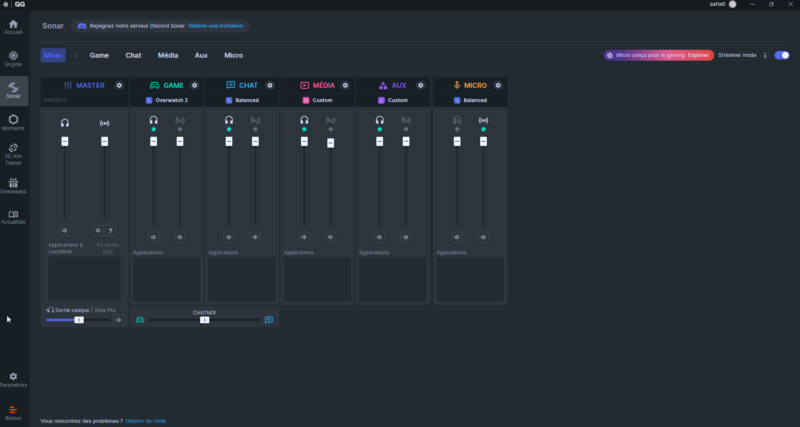Screen dimensions: 800x427
Task: Select the Micro tab
Action: coord(233,55)
